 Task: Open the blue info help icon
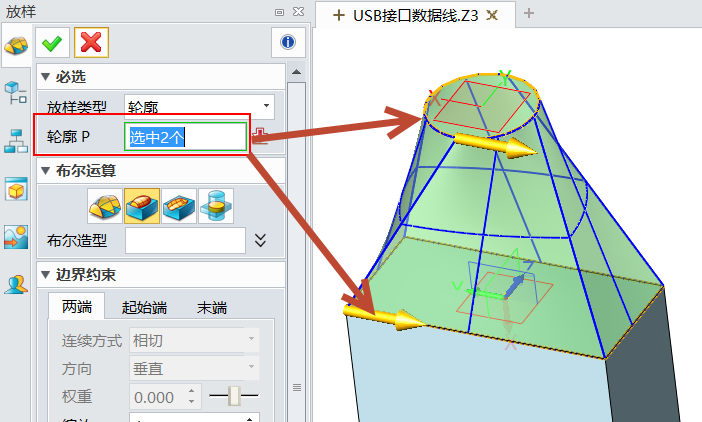(288, 42)
